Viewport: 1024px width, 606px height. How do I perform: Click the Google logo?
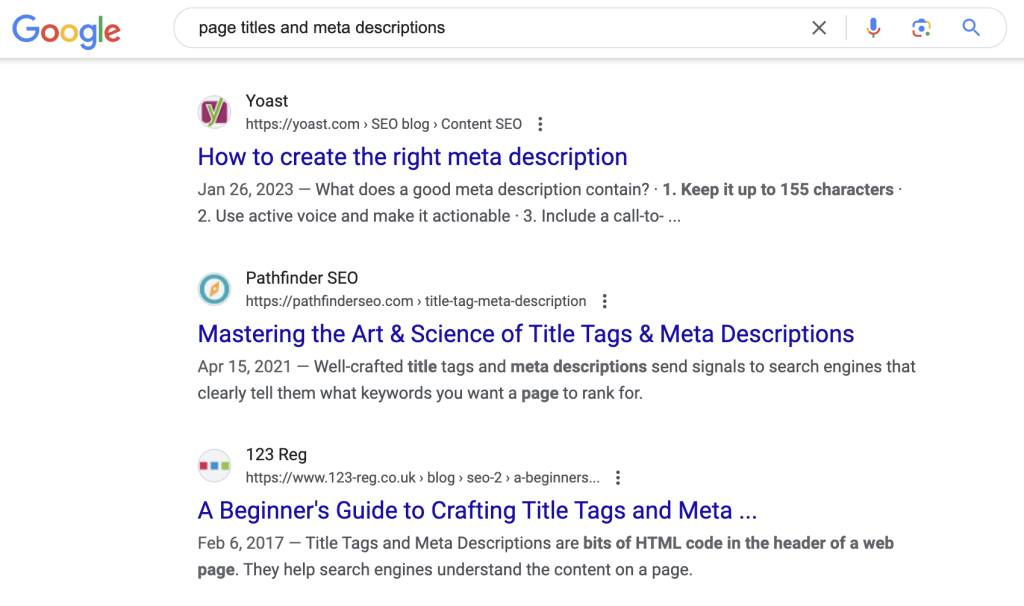pyautogui.click(x=66, y=30)
